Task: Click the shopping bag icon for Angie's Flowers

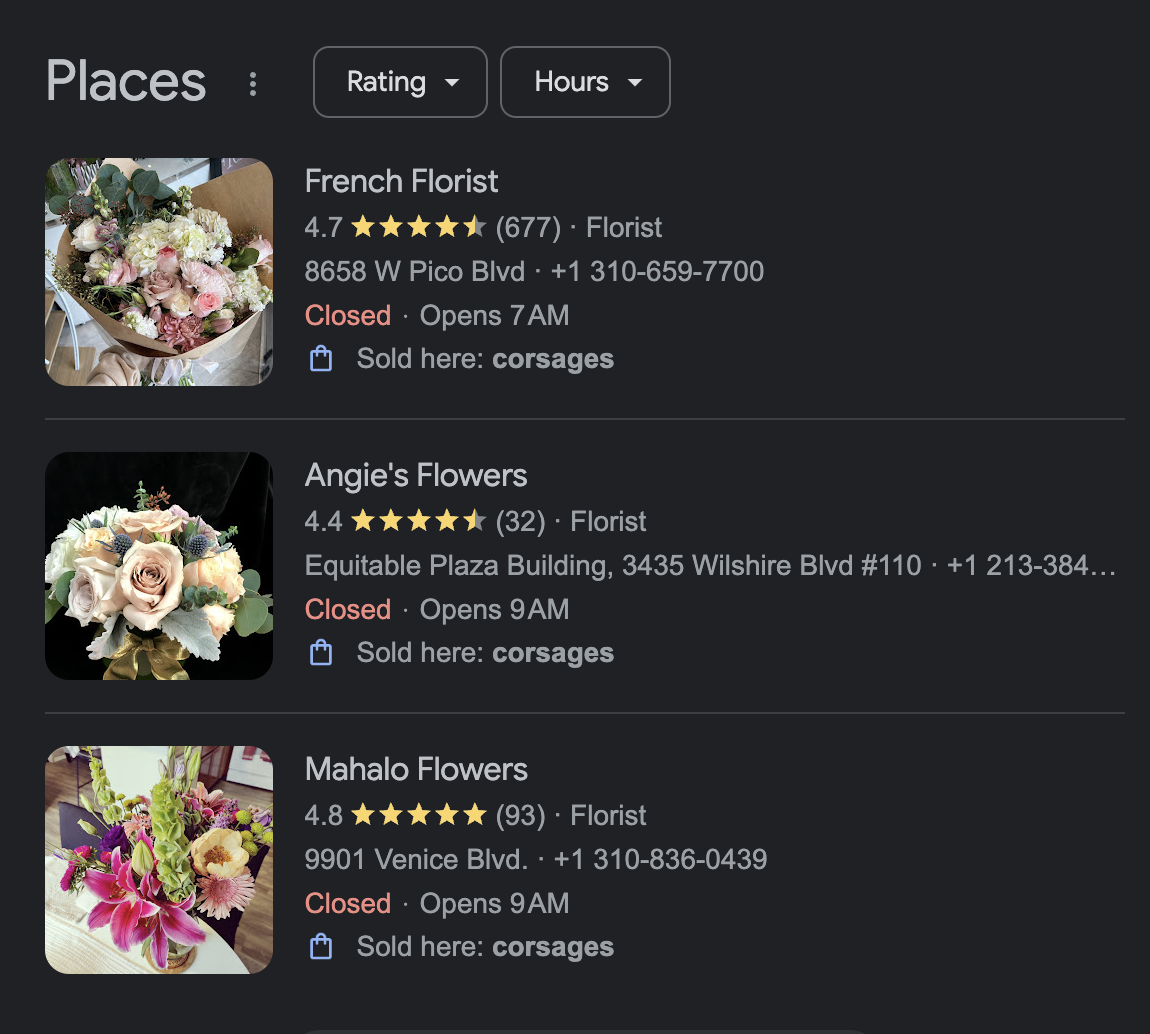Action: 320,651
